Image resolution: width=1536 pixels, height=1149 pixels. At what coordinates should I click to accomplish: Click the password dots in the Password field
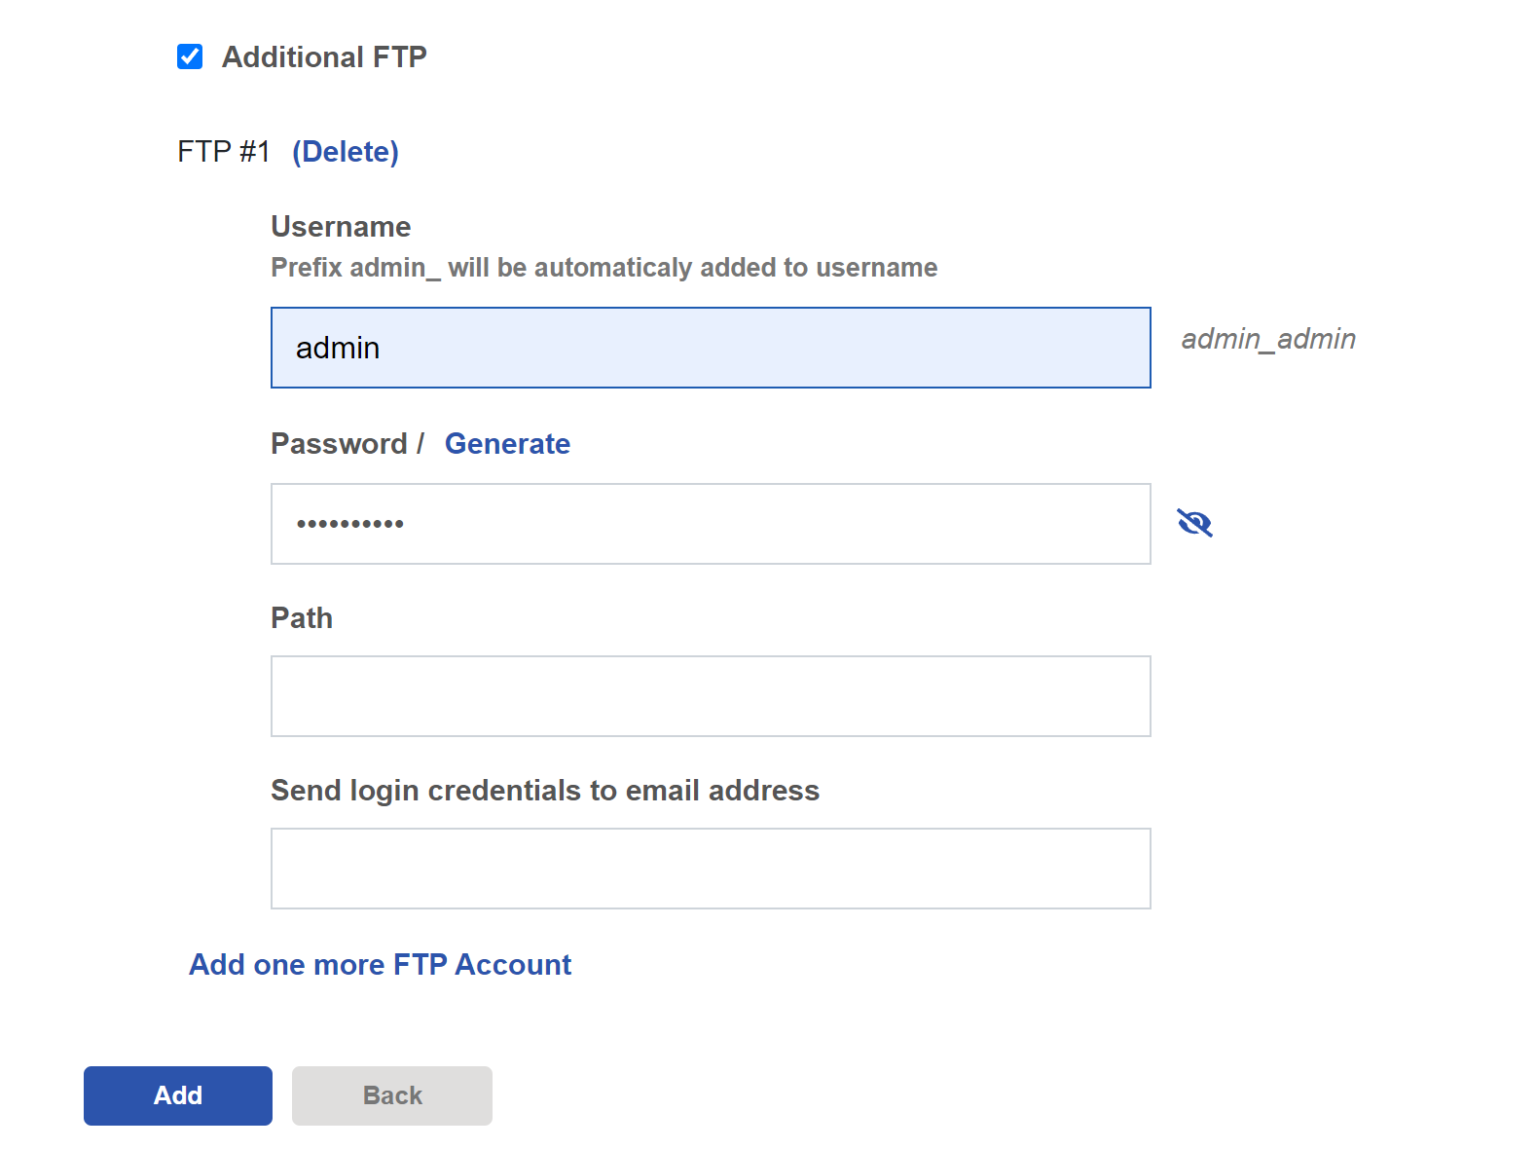click(x=350, y=524)
